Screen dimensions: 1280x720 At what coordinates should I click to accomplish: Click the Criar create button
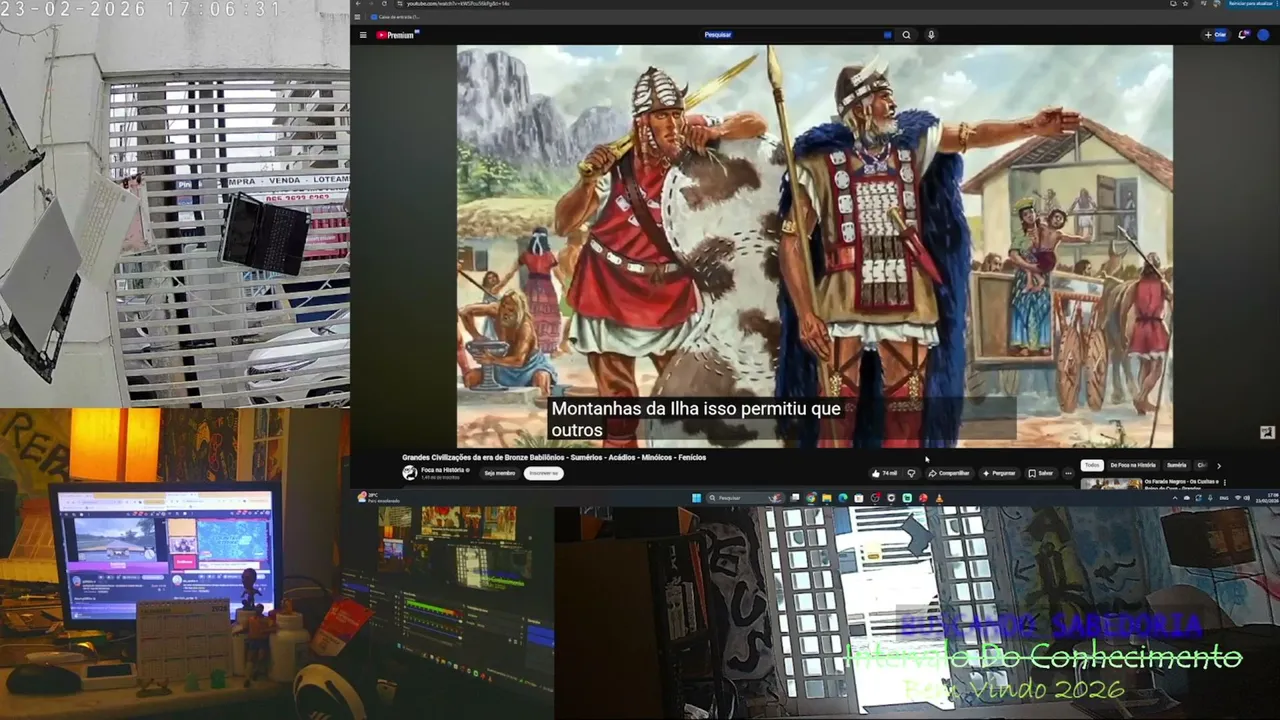coord(1216,35)
